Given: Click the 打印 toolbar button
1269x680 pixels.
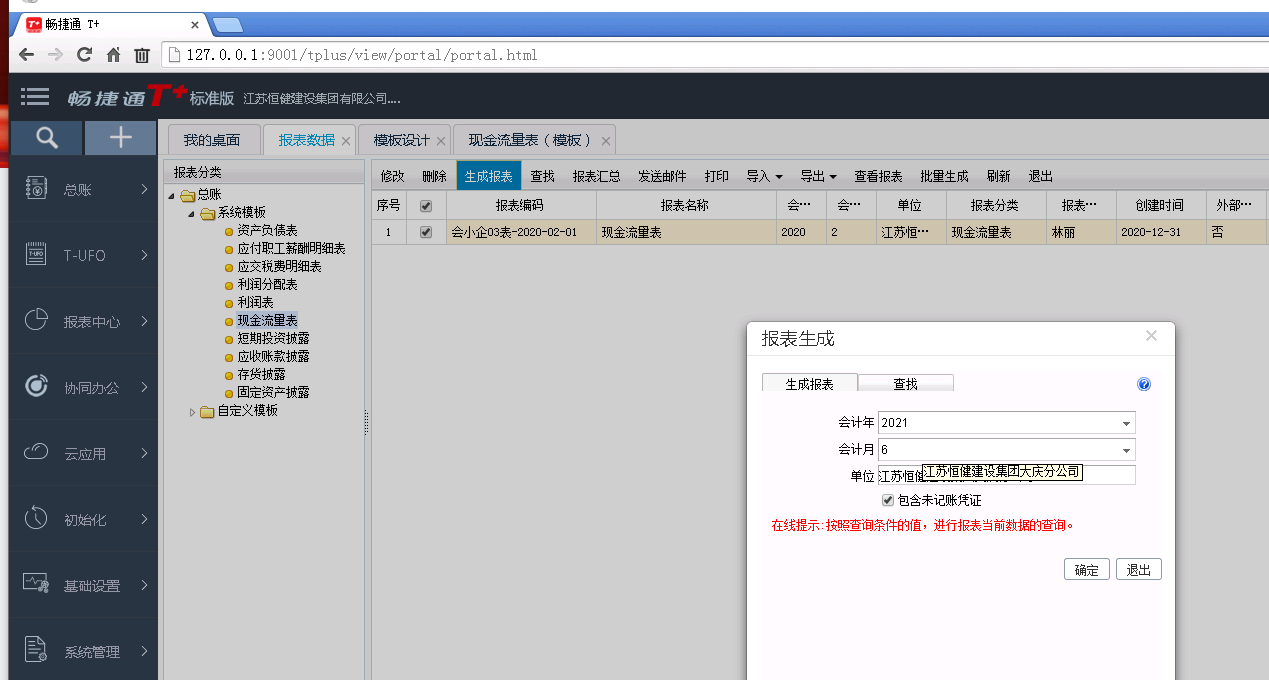Looking at the screenshot, I should tap(716, 176).
